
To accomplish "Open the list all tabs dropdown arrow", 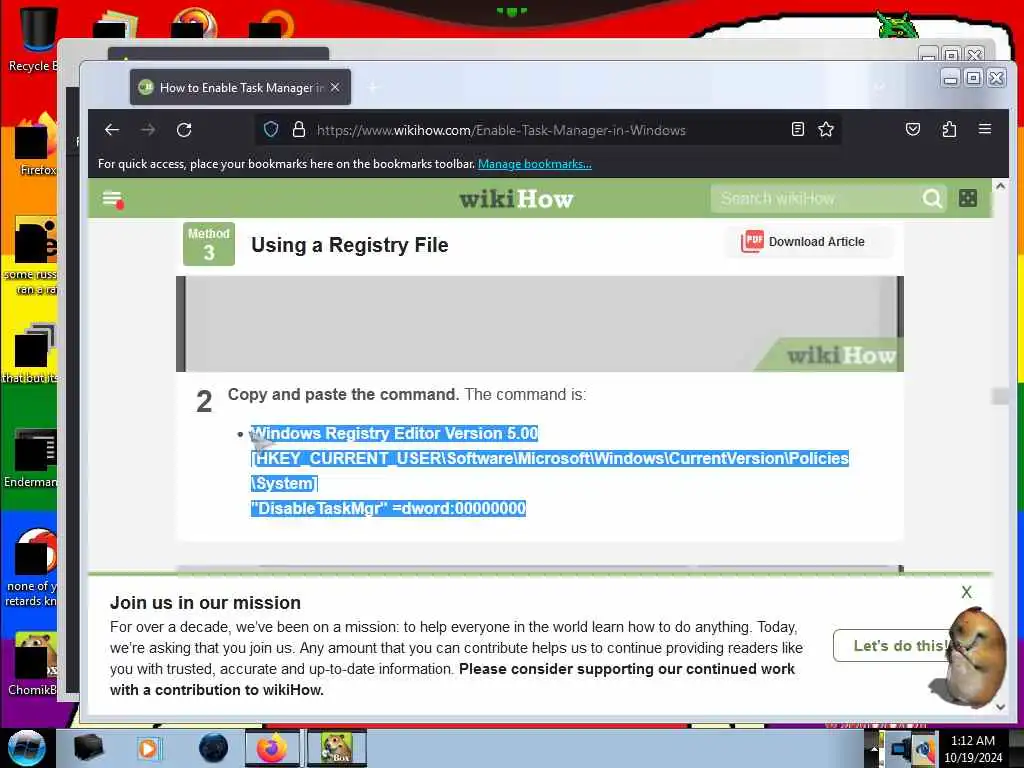I will coord(880,87).
